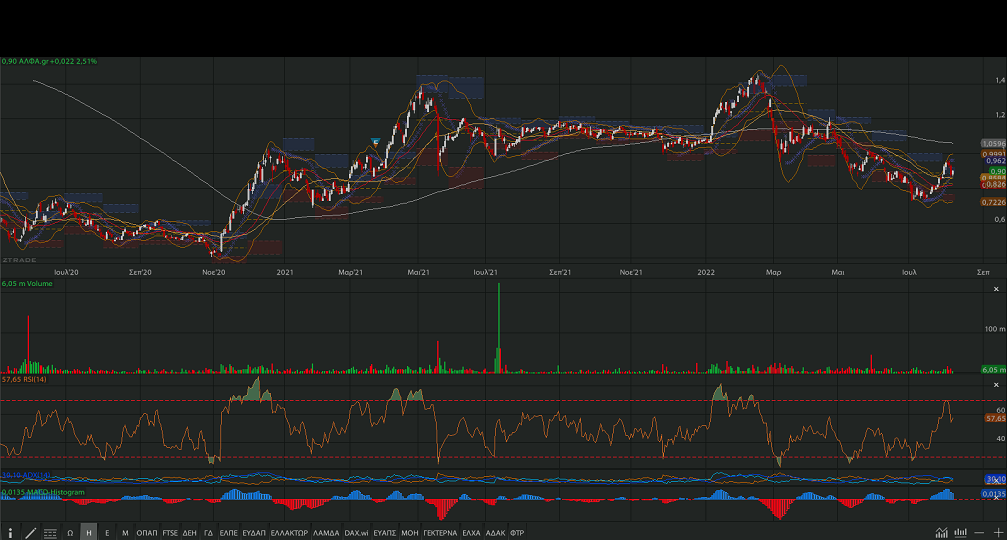The image size is (1007, 540).
Task: Zoom in with the plus icon
Action: (997, 533)
